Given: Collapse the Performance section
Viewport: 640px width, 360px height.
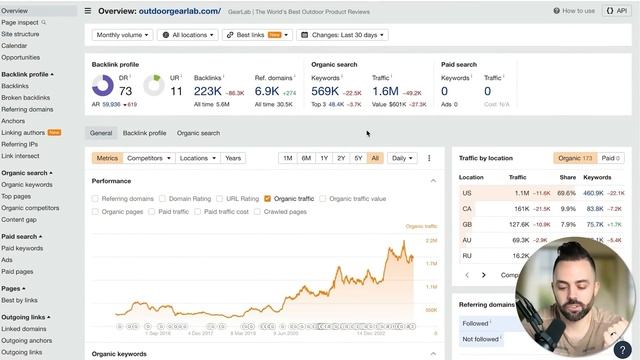Looking at the screenshot, I should [x=433, y=181].
